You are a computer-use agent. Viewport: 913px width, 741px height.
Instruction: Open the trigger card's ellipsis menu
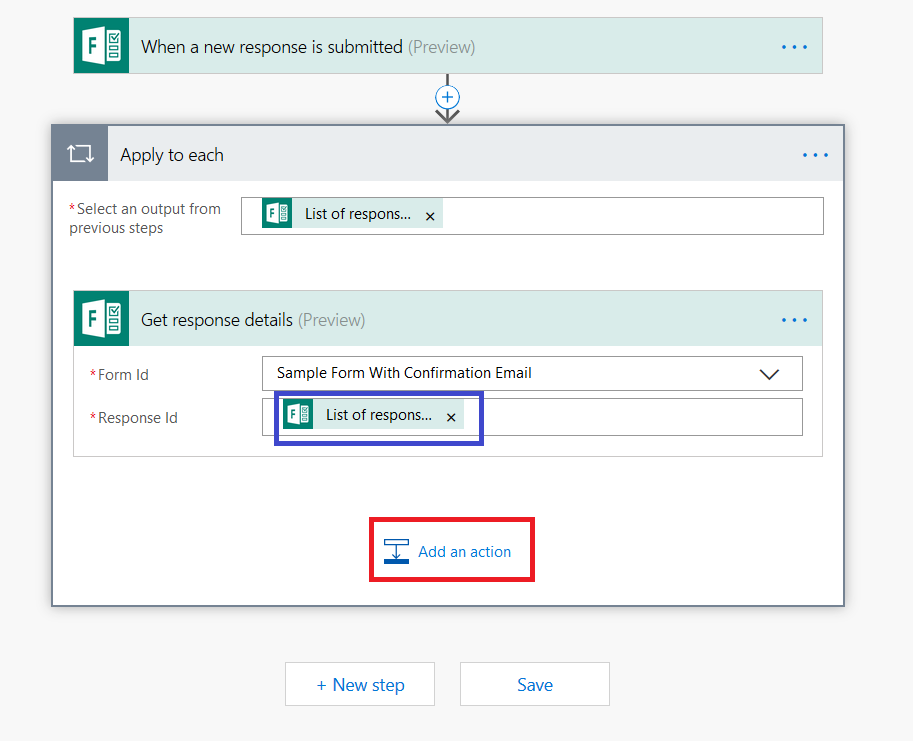(794, 47)
